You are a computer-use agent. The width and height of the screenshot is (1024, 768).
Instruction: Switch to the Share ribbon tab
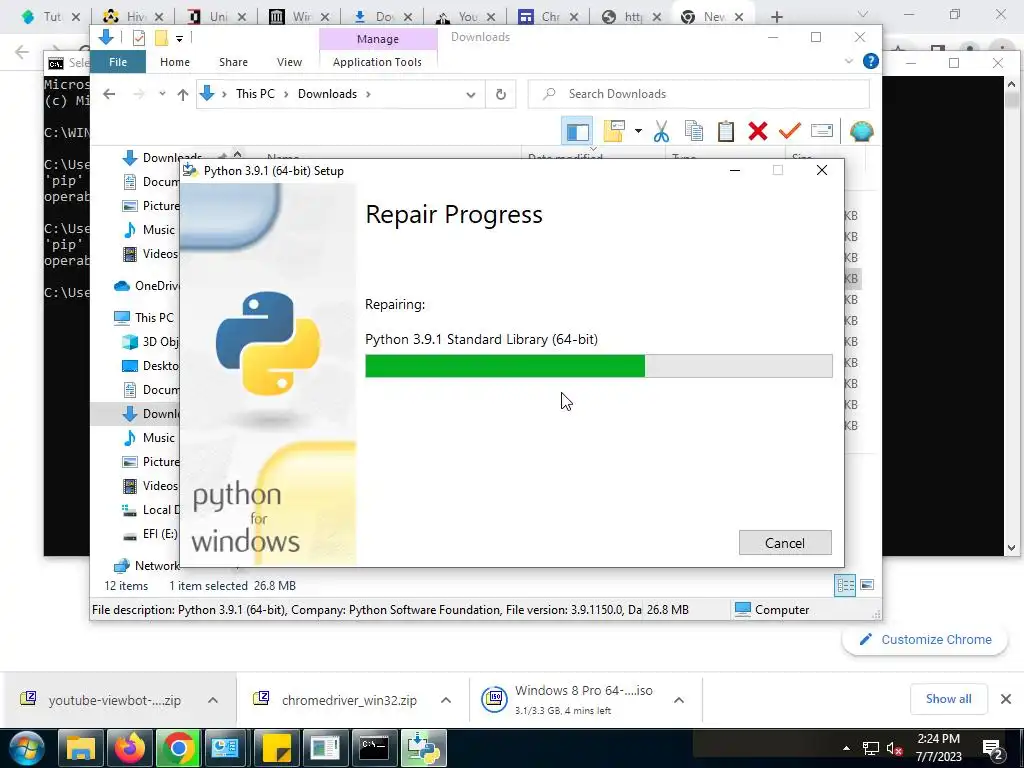point(233,62)
